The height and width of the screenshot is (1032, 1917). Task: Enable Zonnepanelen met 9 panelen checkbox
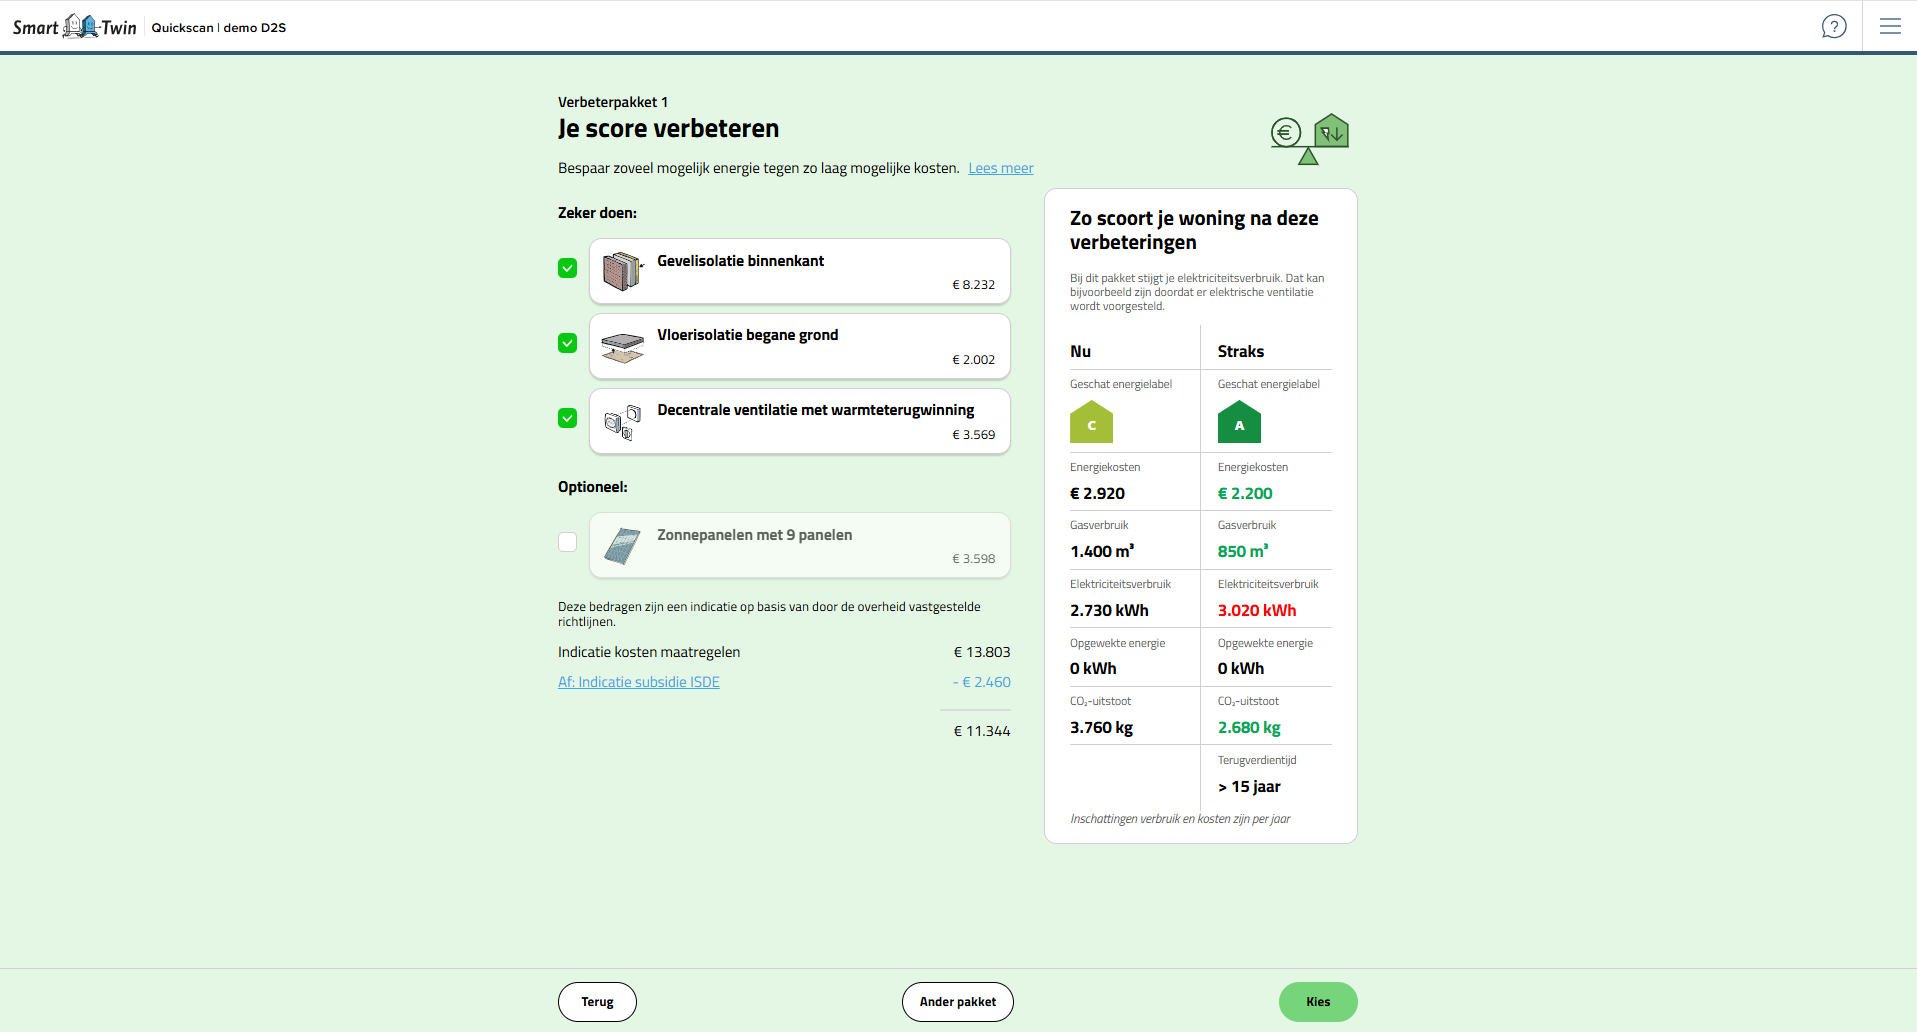point(567,542)
